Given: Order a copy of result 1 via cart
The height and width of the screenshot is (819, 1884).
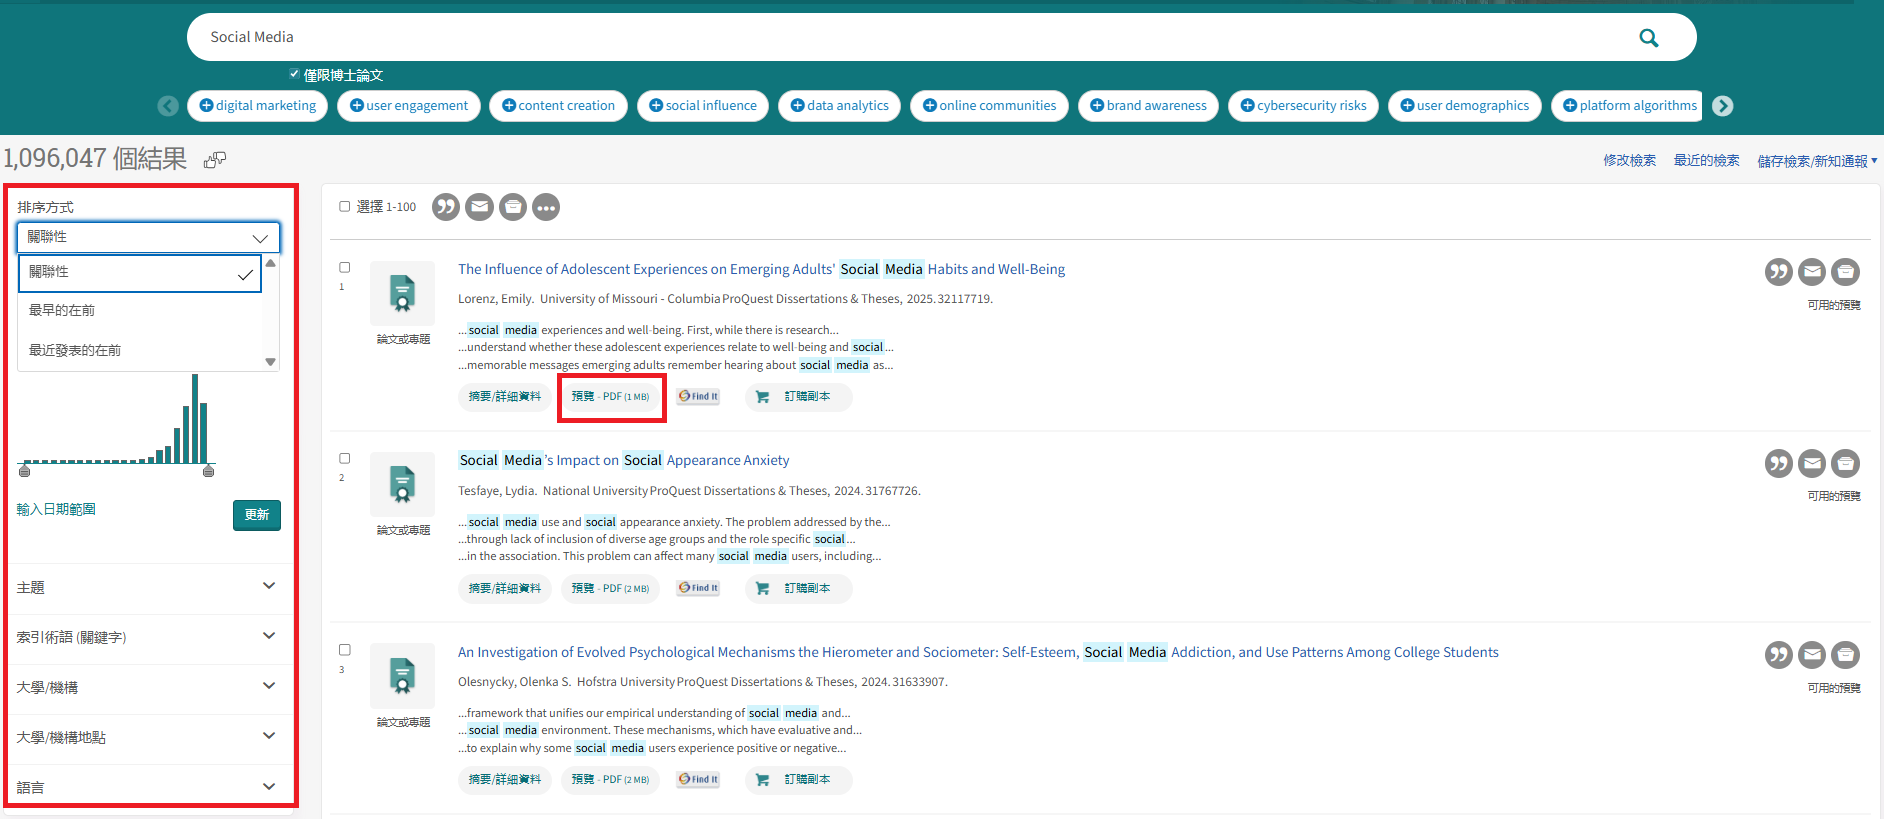Looking at the screenshot, I should coord(798,397).
